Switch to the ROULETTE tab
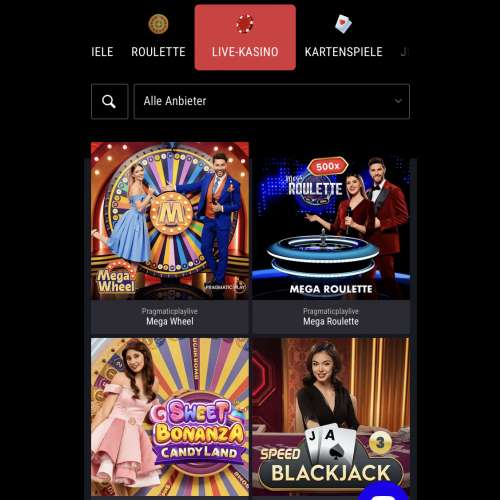Image resolution: width=500 pixels, height=500 pixels. click(158, 52)
